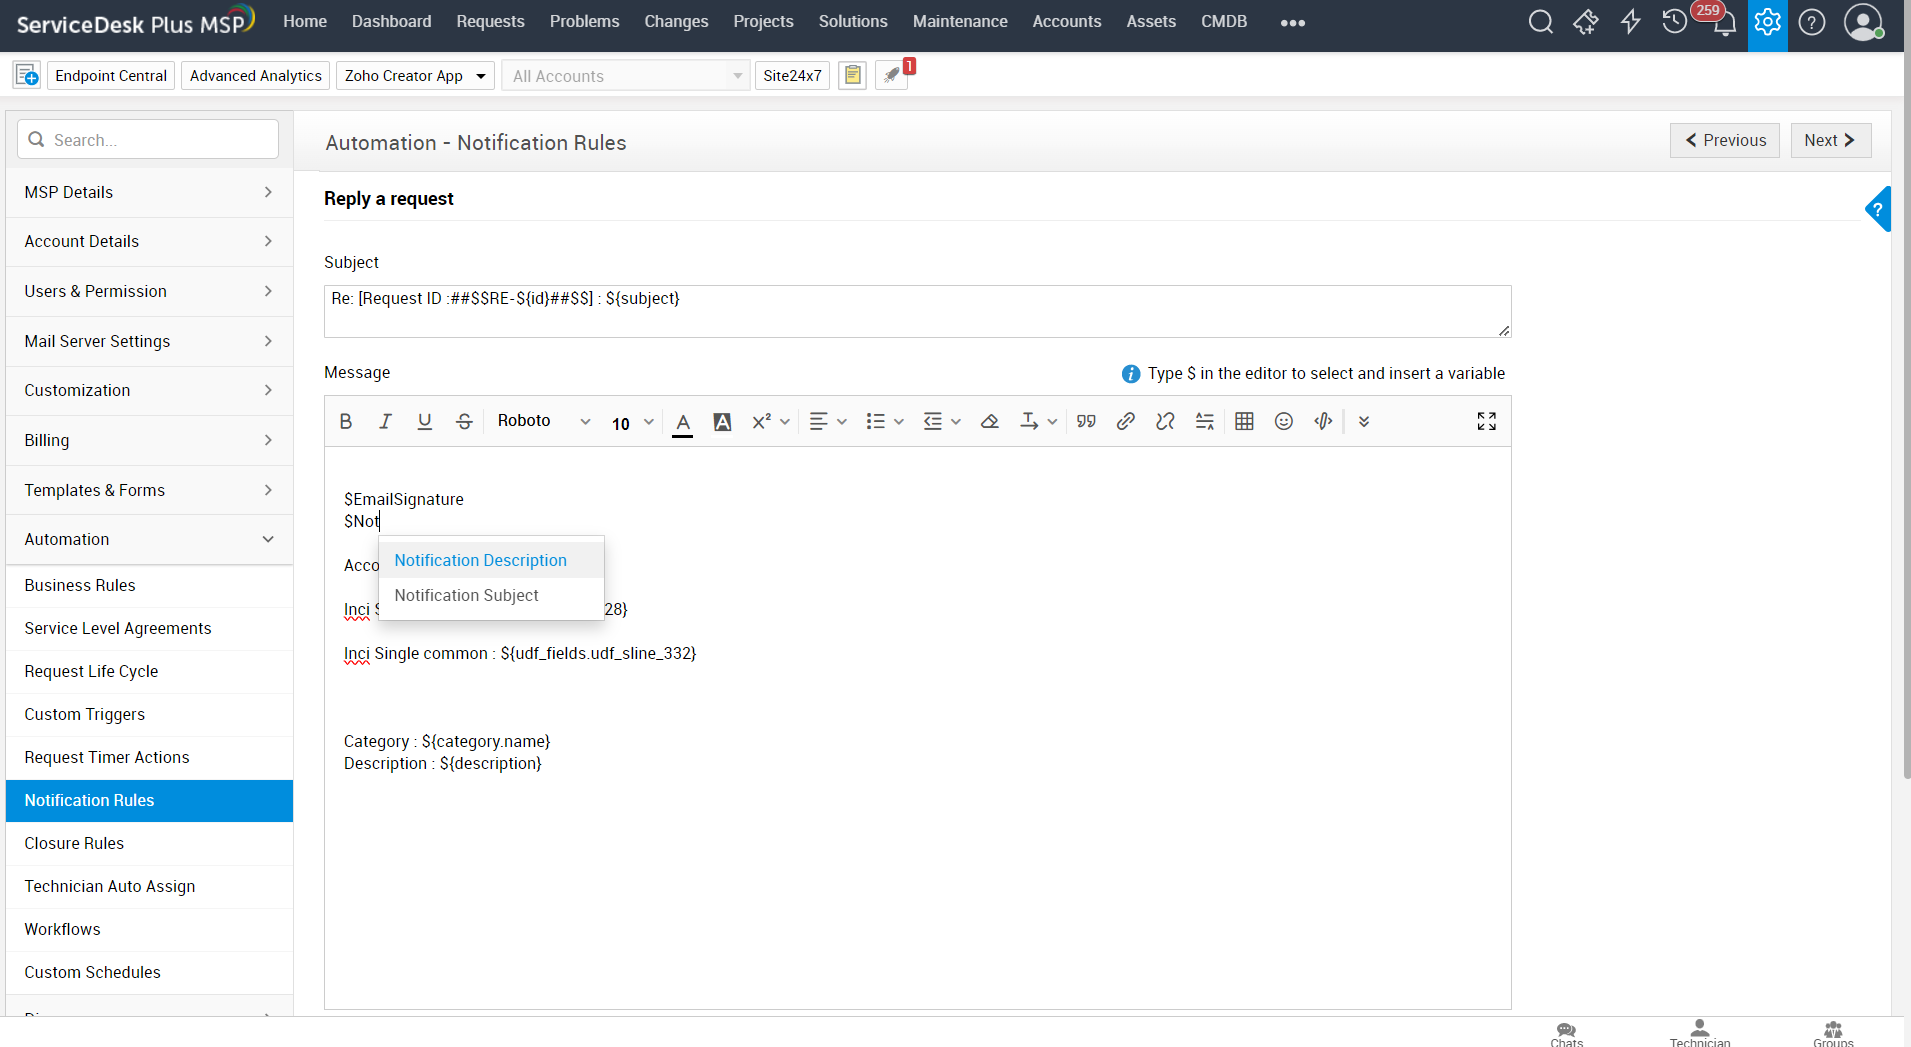This screenshot has width=1911, height=1047.
Task: Click the quick create icon in subheader
Action: [x=27, y=75]
